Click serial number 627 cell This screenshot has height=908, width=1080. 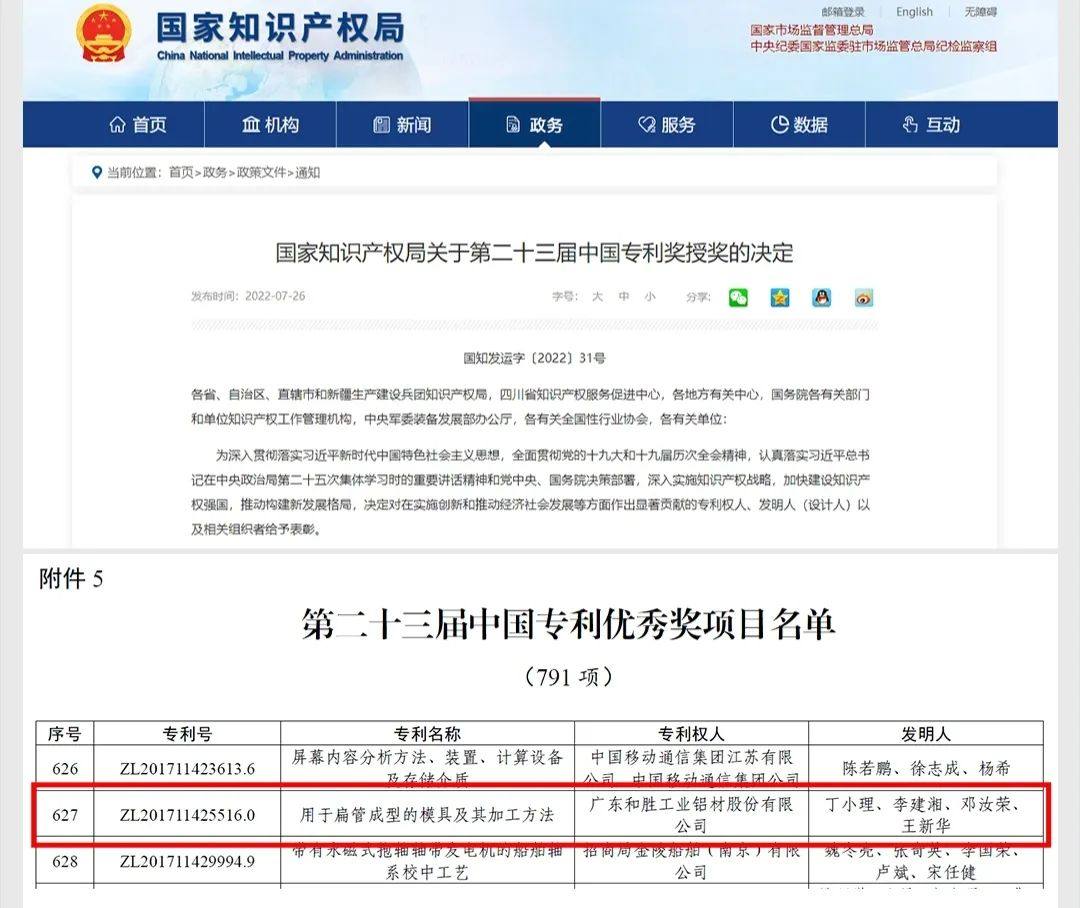click(x=65, y=815)
